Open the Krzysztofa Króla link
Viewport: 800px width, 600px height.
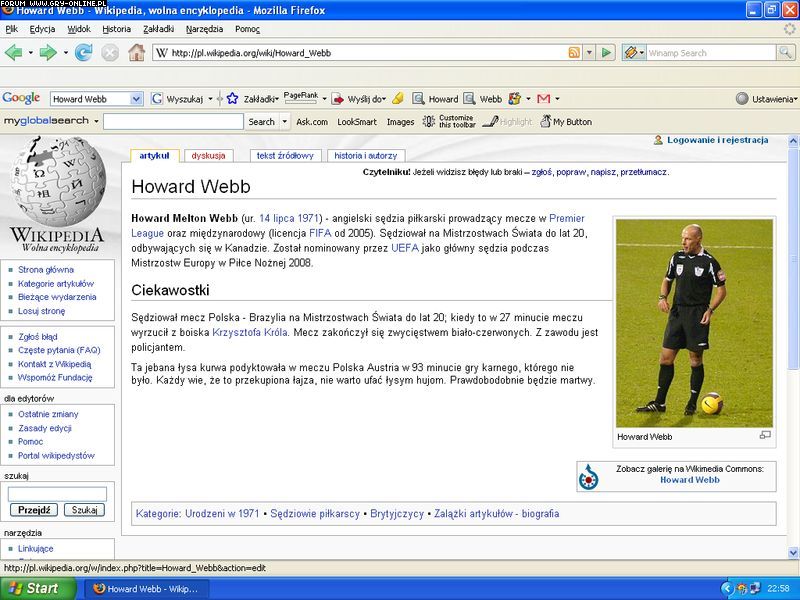click(249, 332)
